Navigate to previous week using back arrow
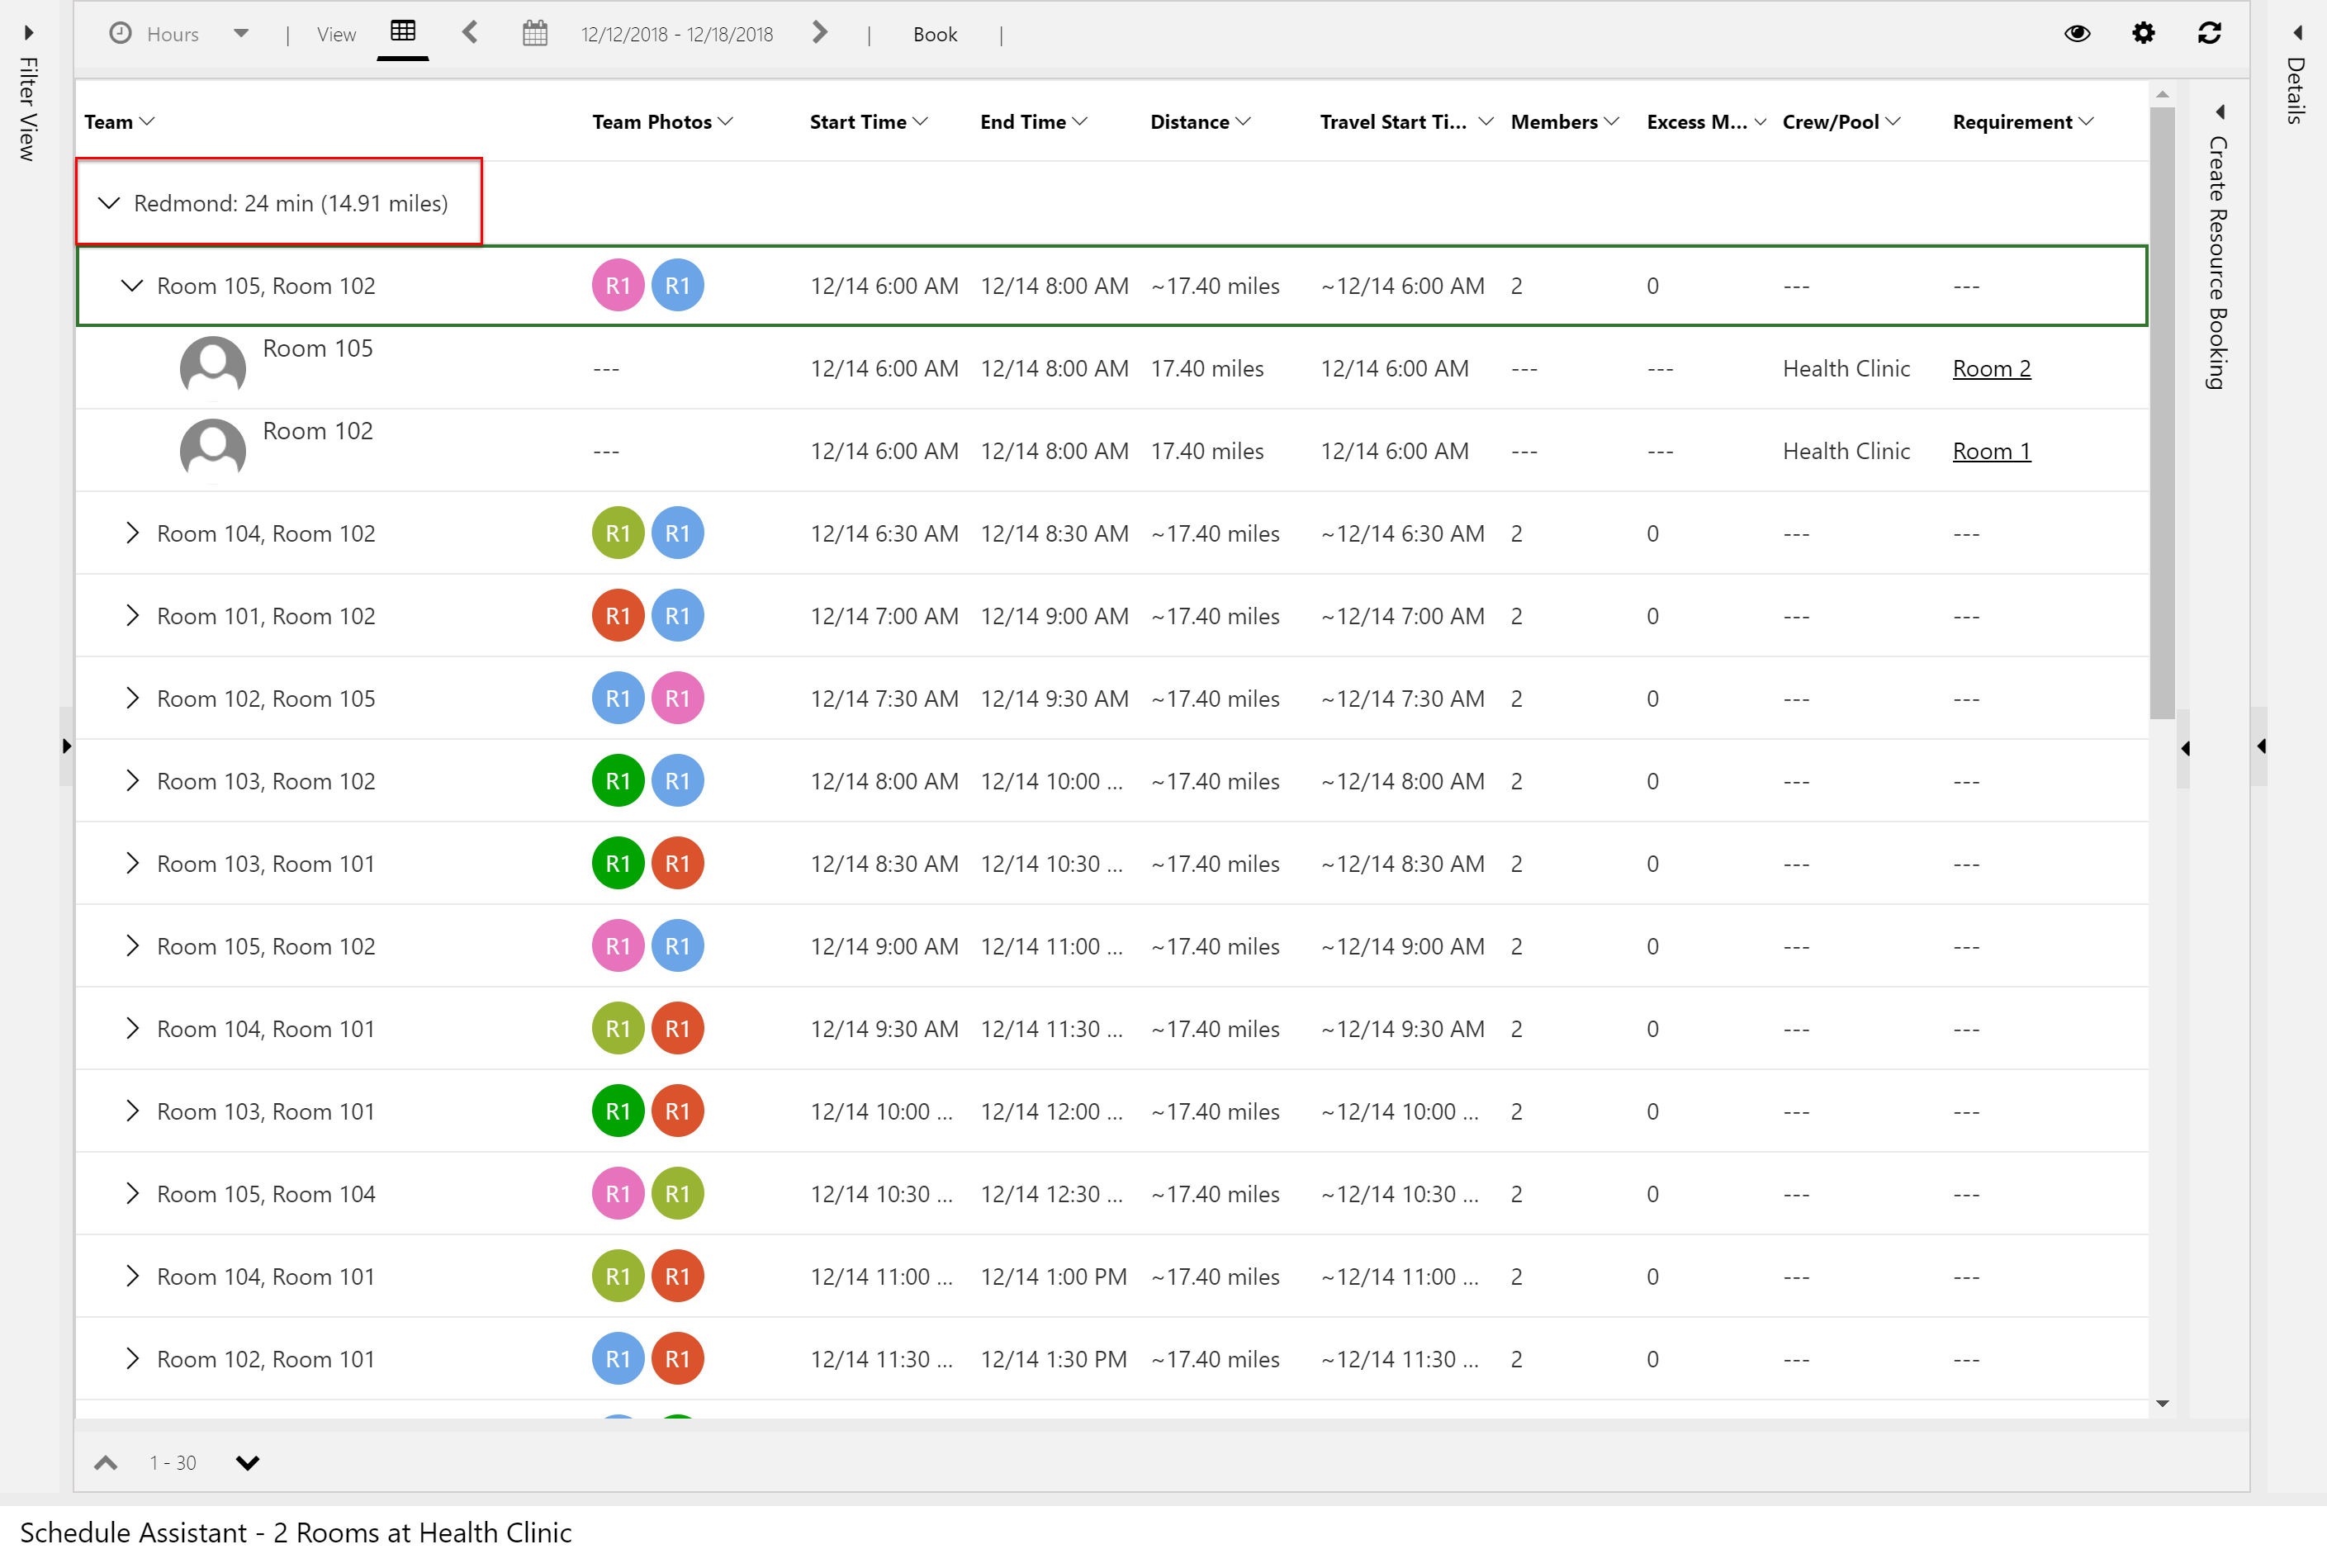The height and width of the screenshot is (1568, 2327). (469, 33)
